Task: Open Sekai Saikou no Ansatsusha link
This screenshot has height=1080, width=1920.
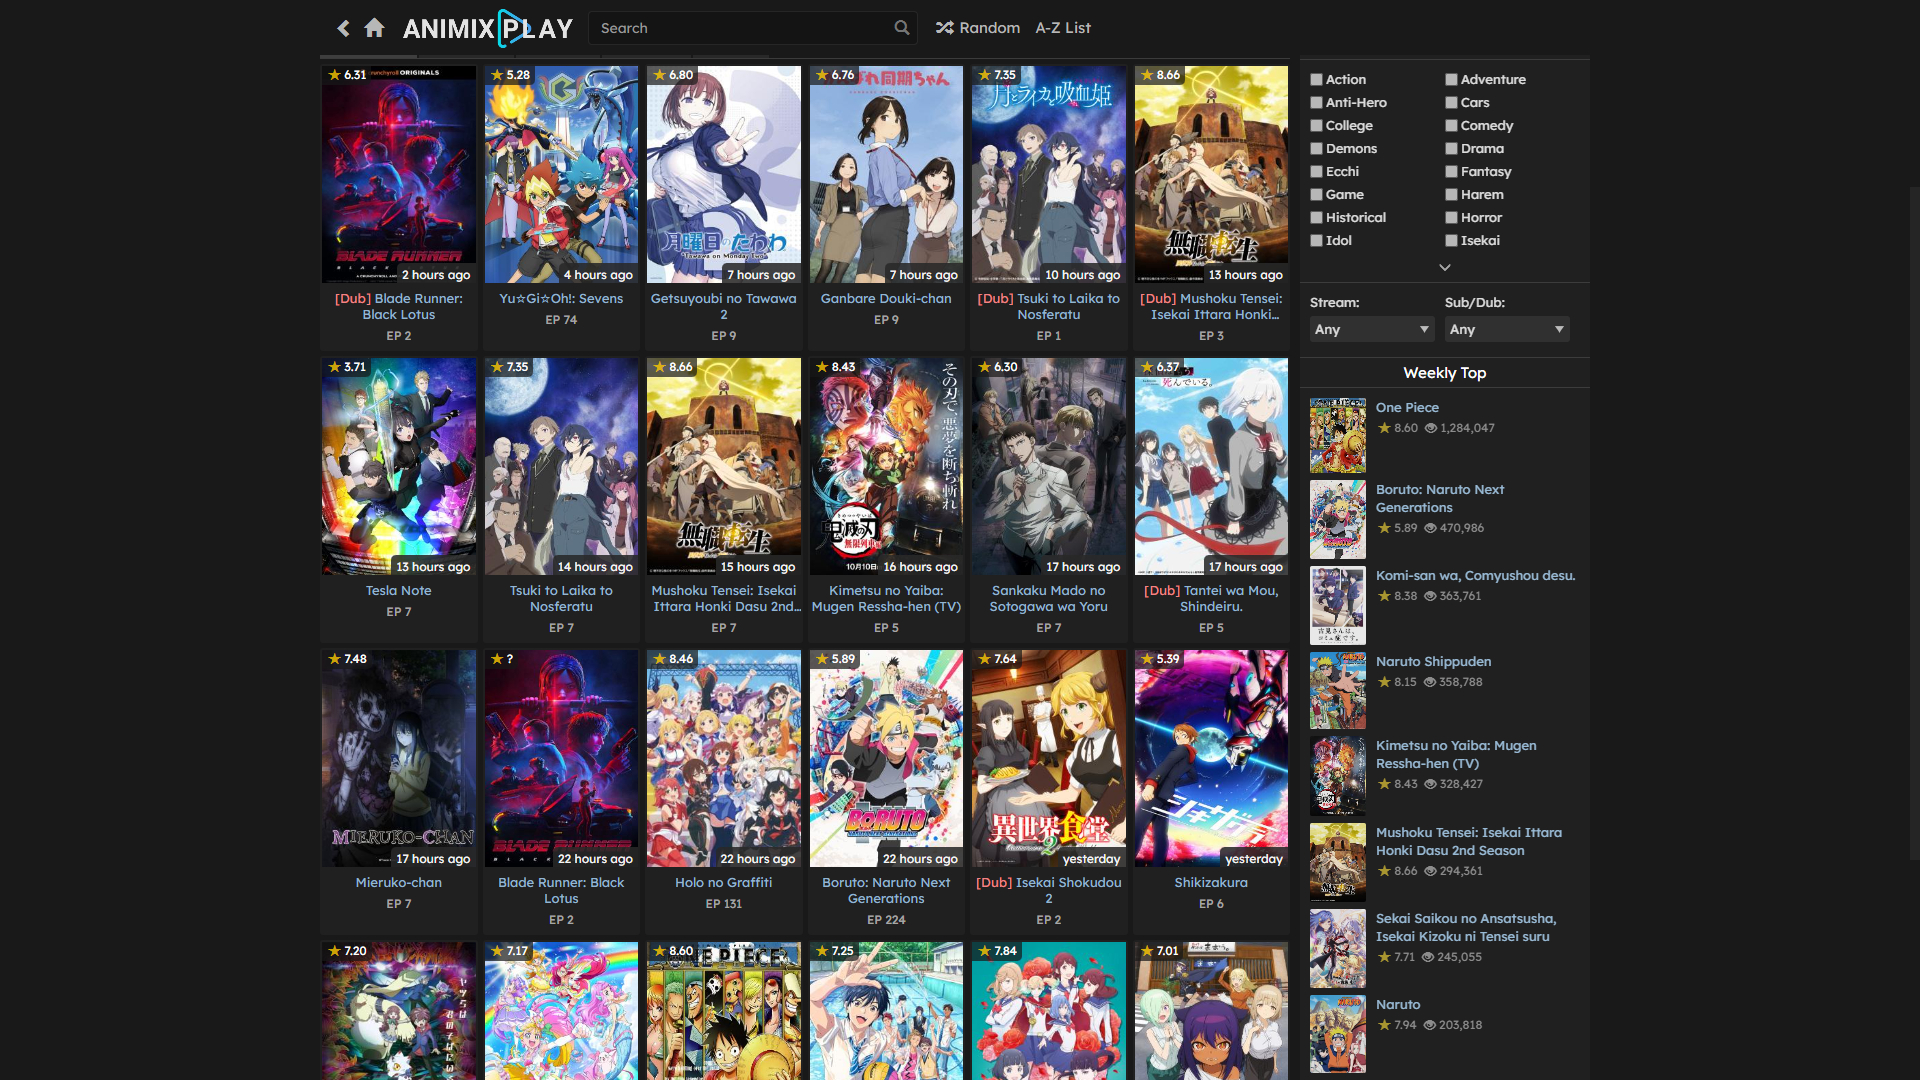Action: (1466, 927)
